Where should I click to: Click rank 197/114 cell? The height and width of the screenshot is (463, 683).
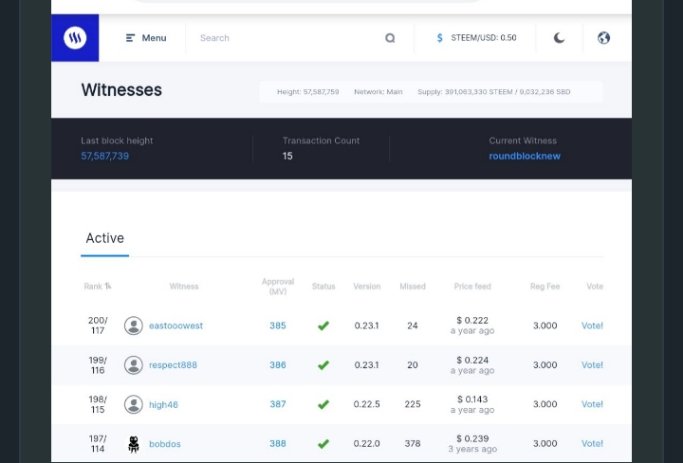pyautogui.click(x=98, y=443)
